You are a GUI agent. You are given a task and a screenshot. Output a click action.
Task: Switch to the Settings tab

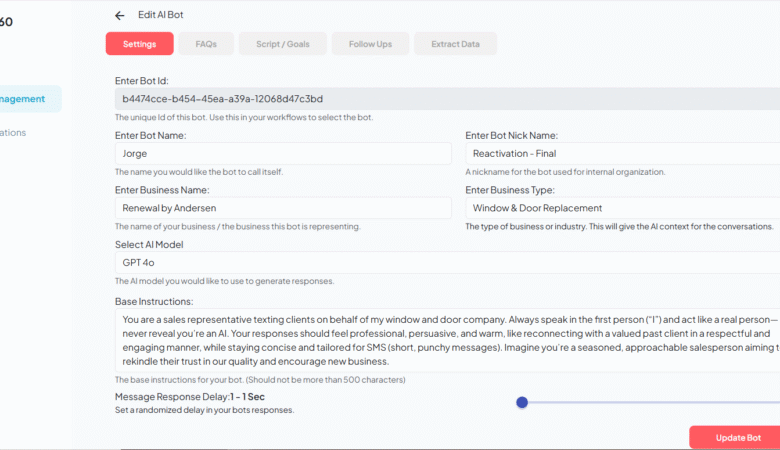point(139,44)
